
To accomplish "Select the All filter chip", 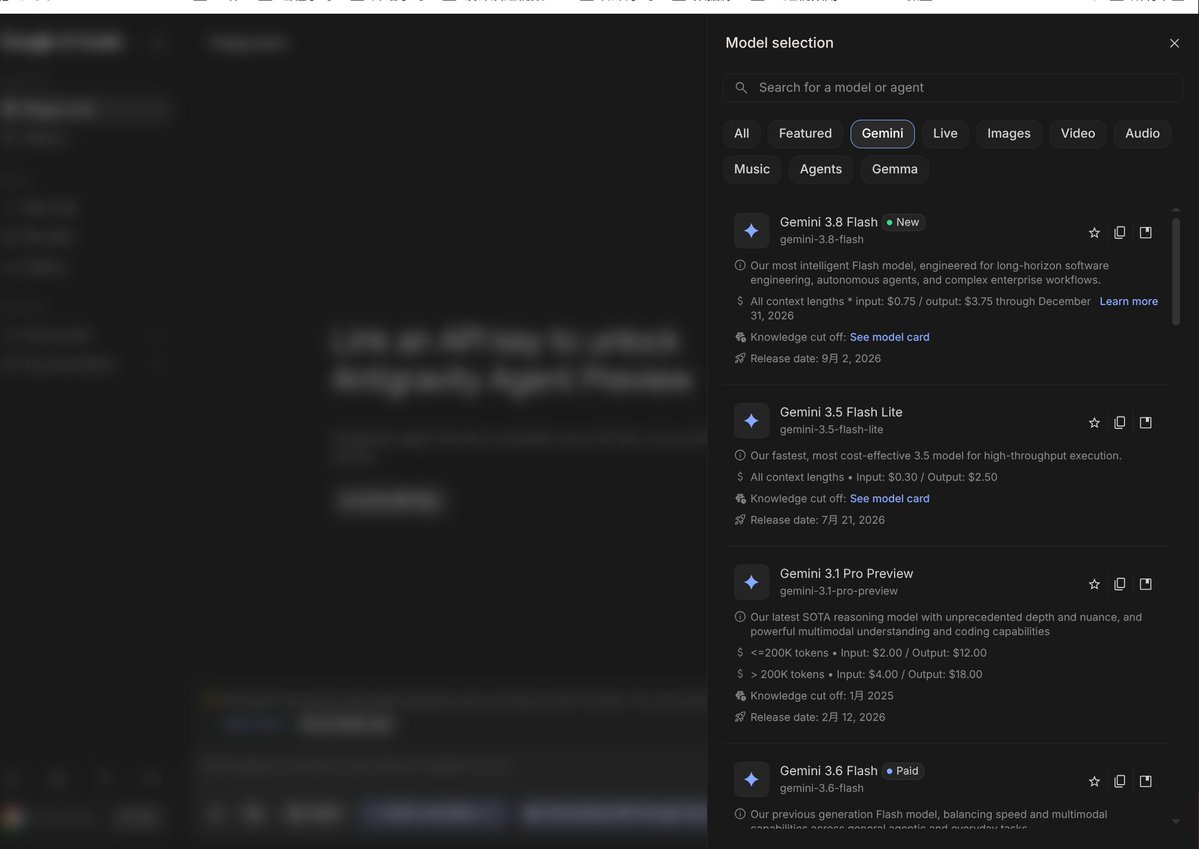I will pos(742,133).
